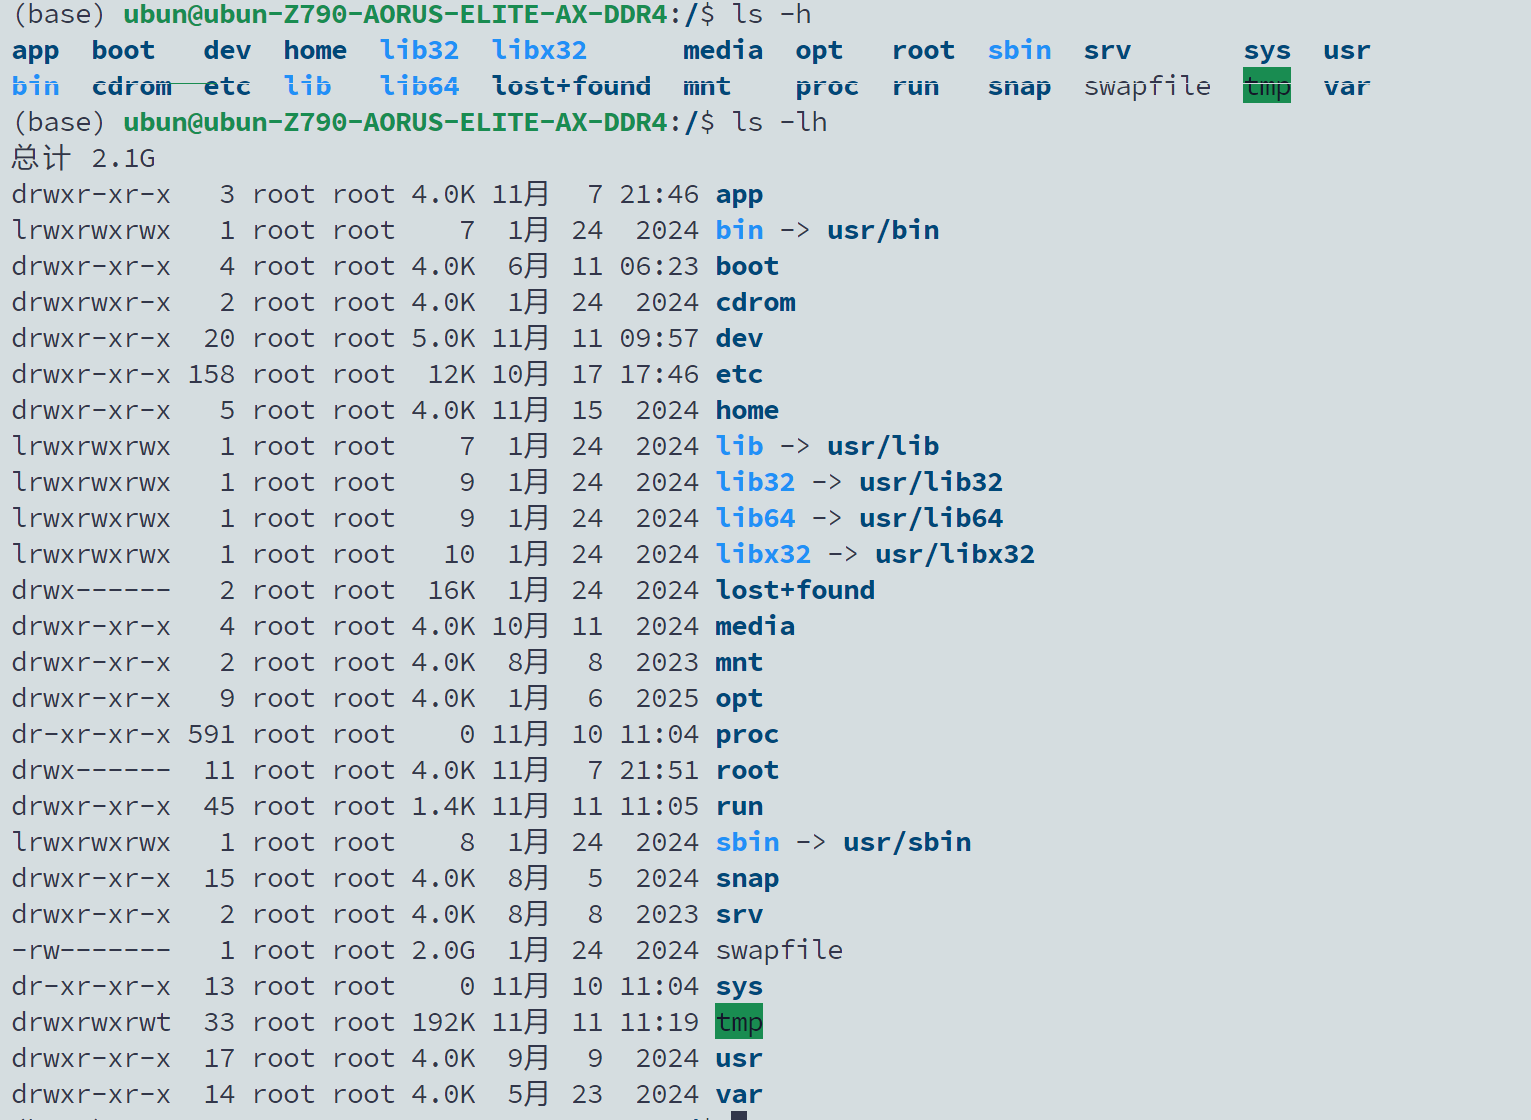Screen dimensions: 1531x1120
Task: Click 'usr/lib64' symlink target in listing
Action: tap(932, 518)
